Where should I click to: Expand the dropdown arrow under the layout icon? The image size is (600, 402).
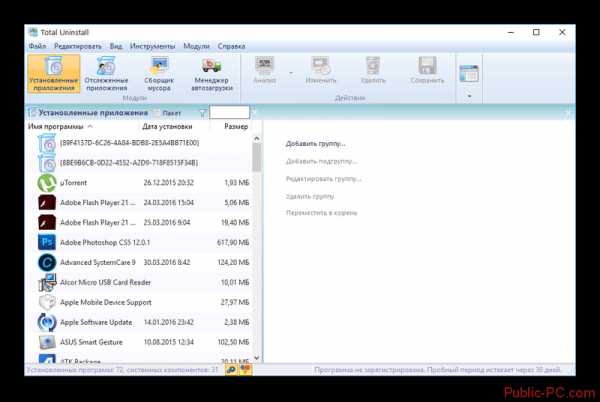pyautogui.click(x=469, y=96)
